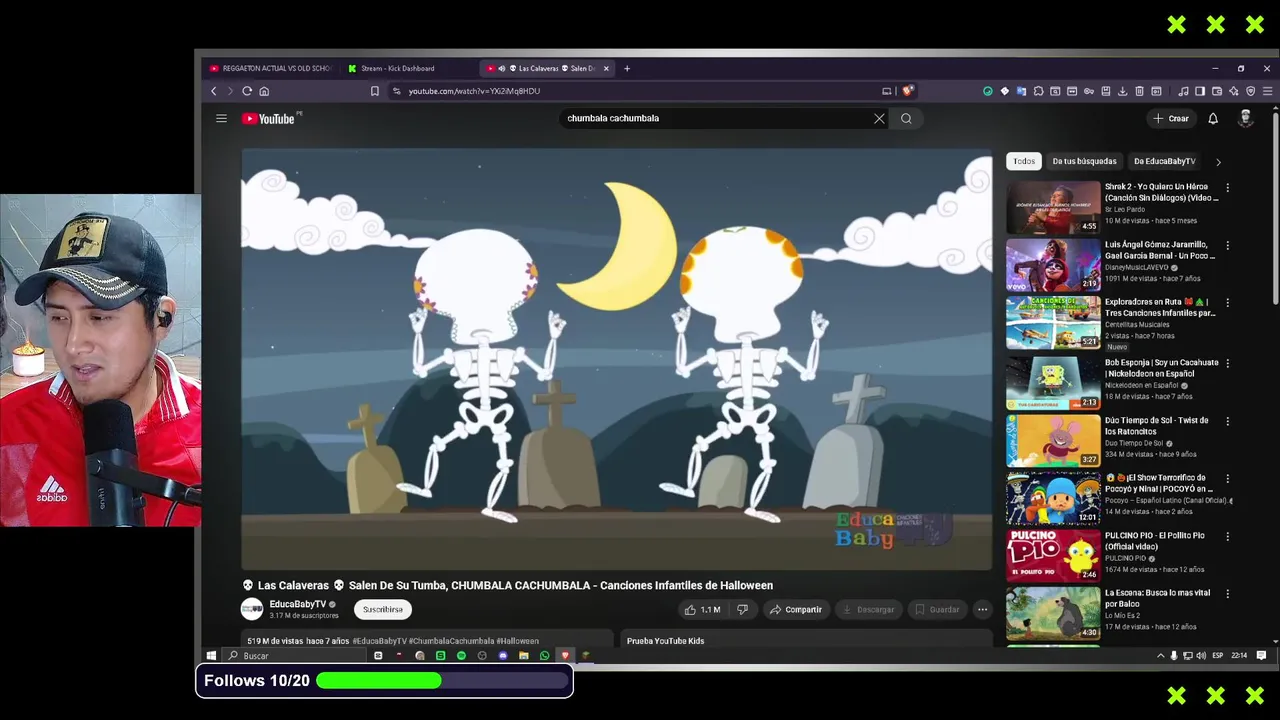Open YouTube notifications bell
1280x720 pixels.
coord(1213,118)
